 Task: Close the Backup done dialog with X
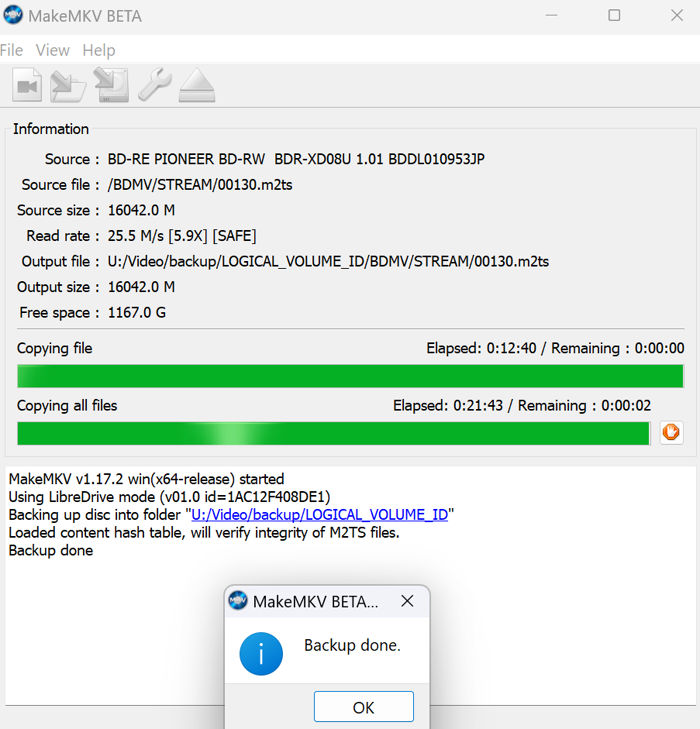click(407, 601)
